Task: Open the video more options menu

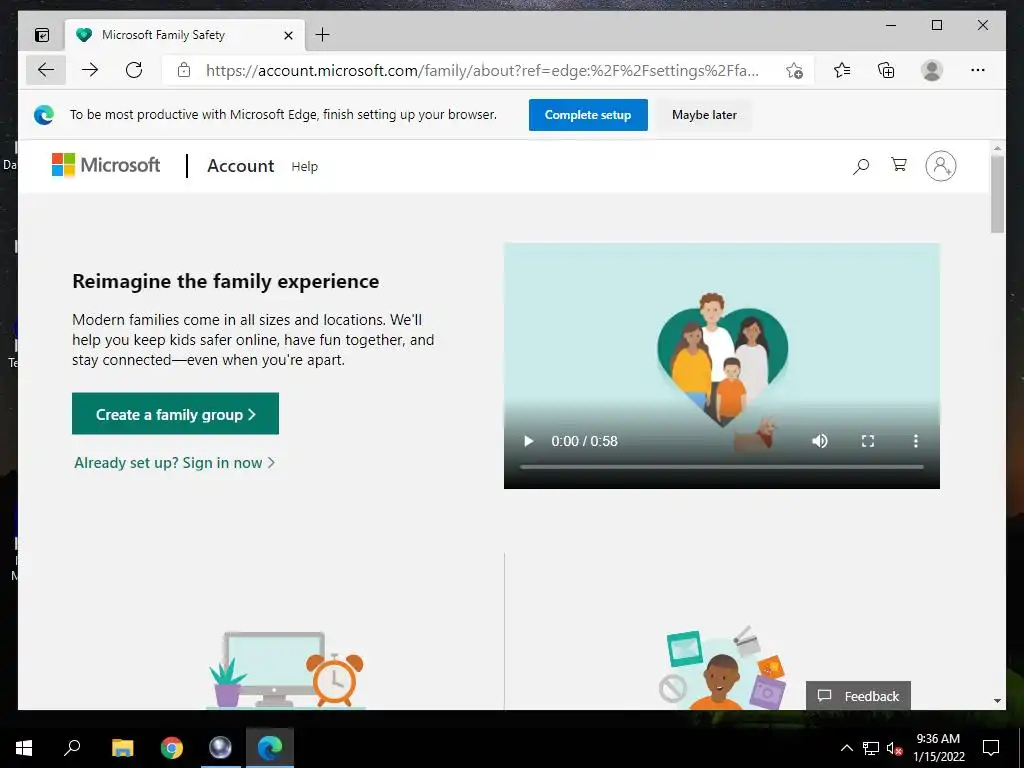Action: click(916, 441)
